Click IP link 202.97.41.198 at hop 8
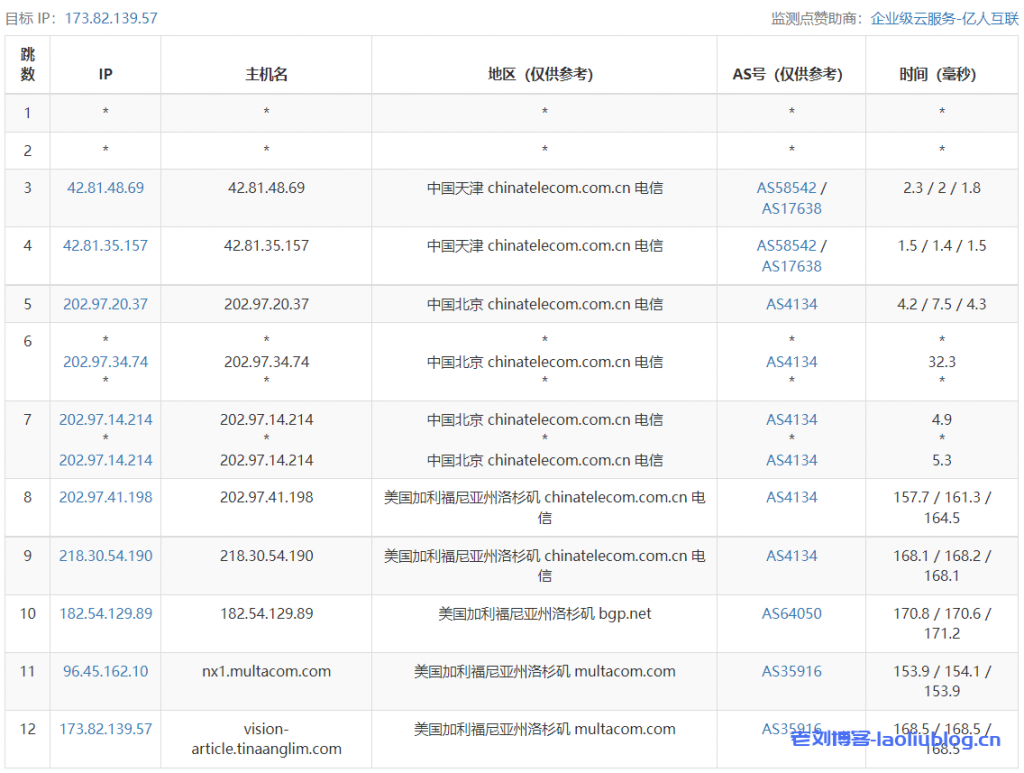 tap(104, 497)
